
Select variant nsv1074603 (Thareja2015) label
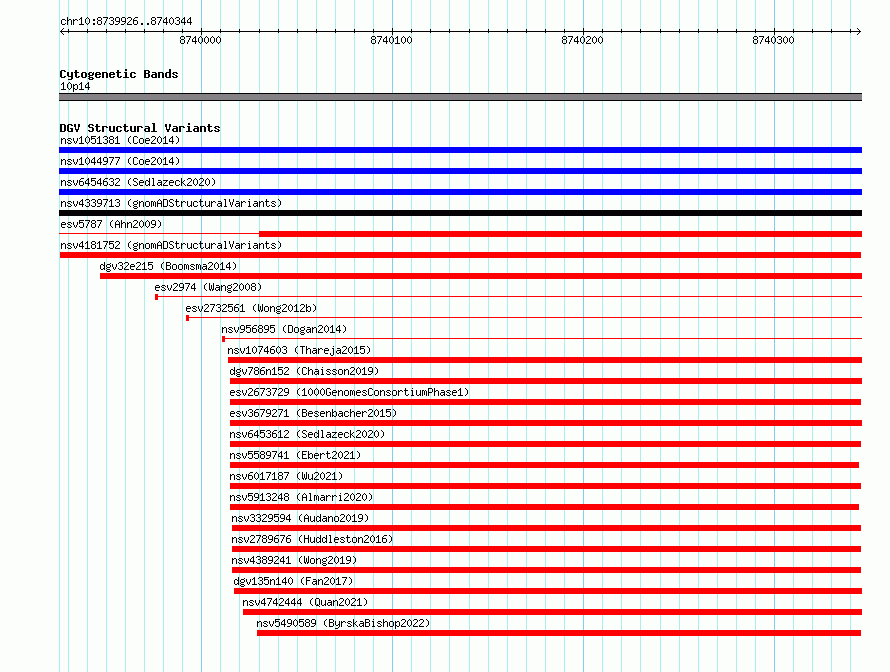(299, 350)
